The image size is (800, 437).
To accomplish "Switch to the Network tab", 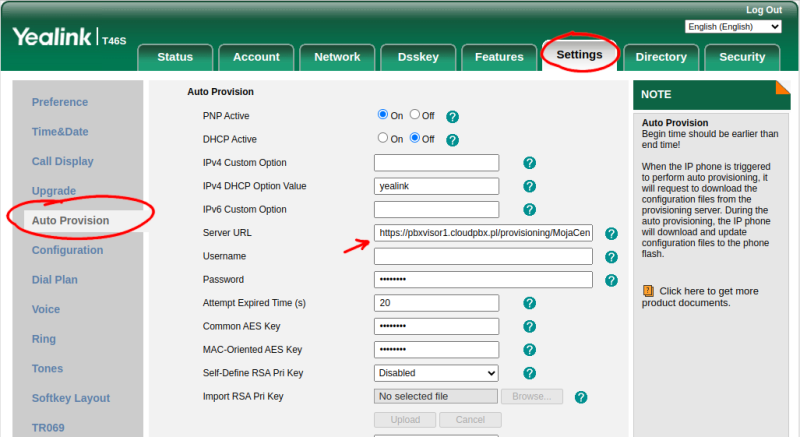I will click(337, 57).
